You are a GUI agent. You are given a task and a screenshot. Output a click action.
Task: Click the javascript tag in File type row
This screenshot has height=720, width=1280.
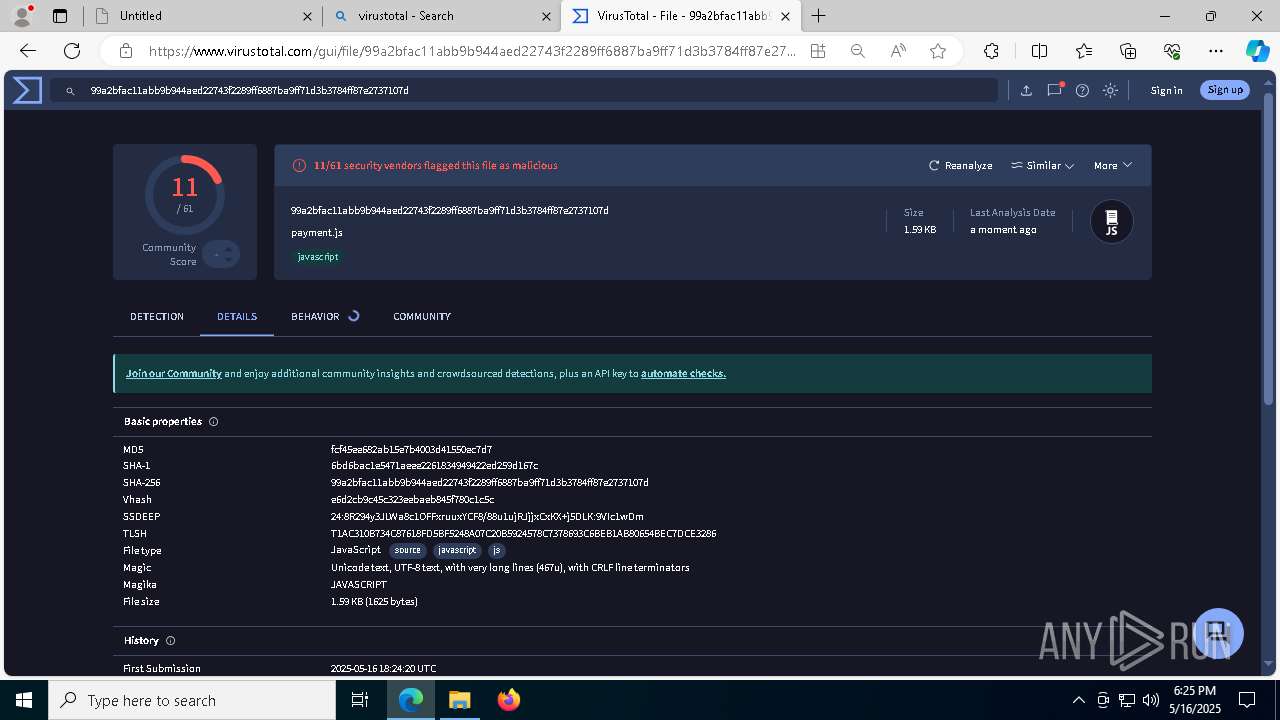tap(457, 550)
